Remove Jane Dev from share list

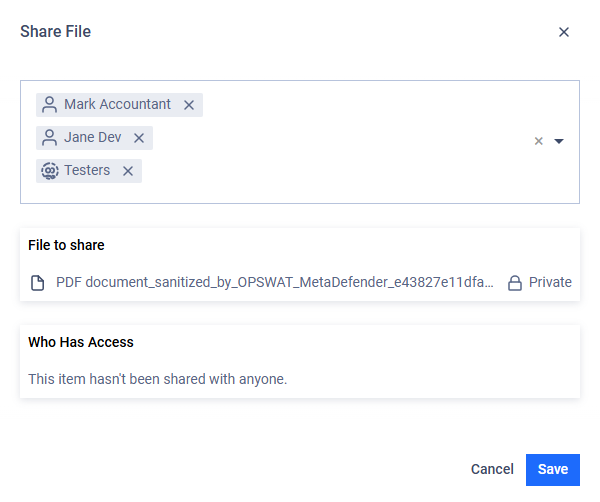(139, 138)
